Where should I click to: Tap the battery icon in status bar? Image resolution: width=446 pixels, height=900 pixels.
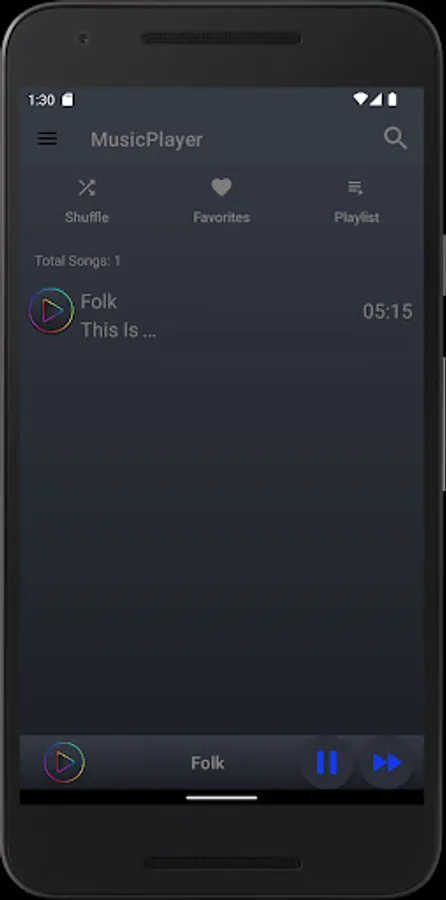point(393,100)
